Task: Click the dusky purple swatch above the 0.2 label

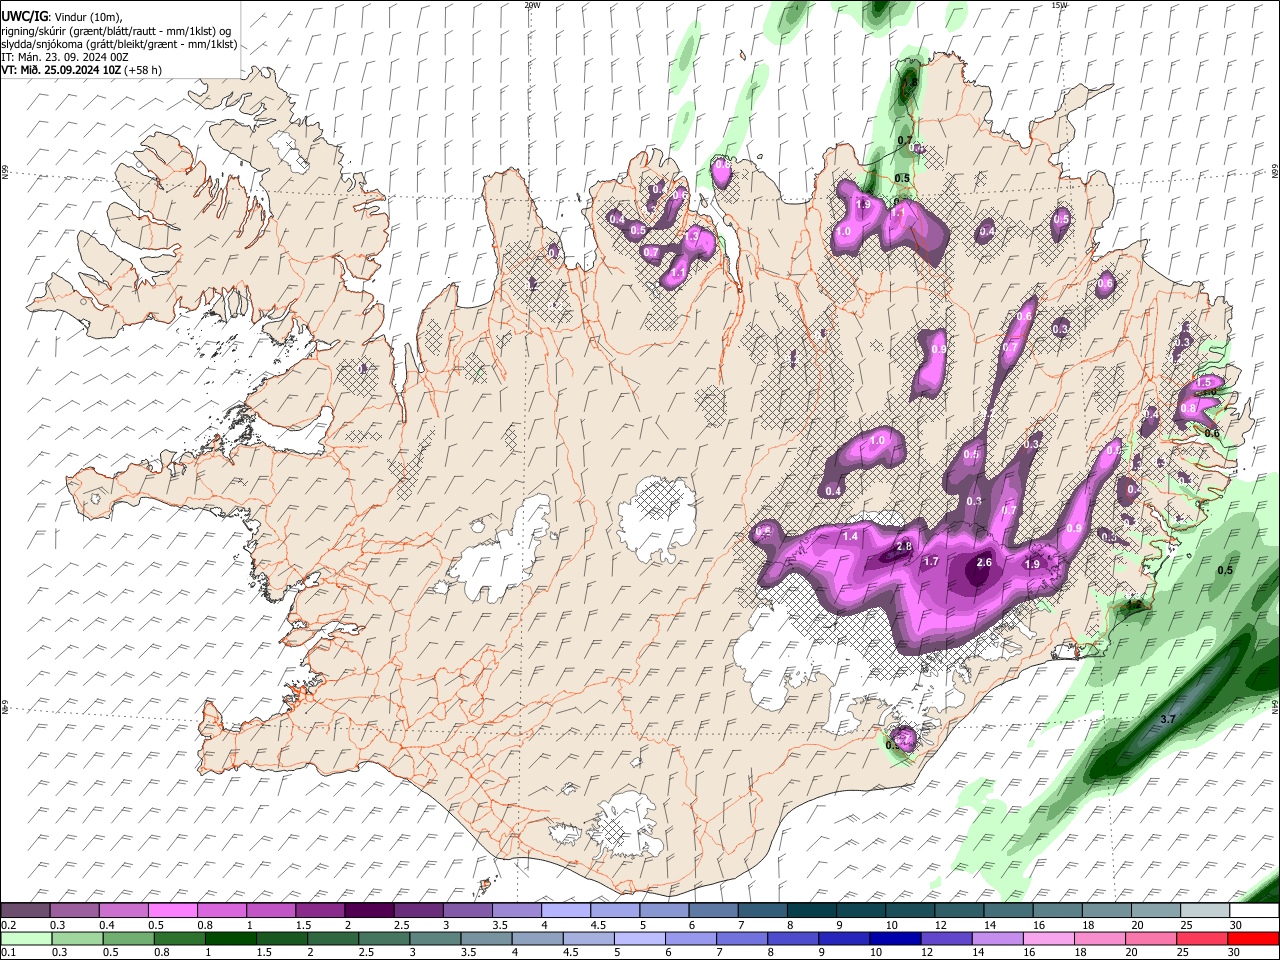Action: [x=26, y=911]
